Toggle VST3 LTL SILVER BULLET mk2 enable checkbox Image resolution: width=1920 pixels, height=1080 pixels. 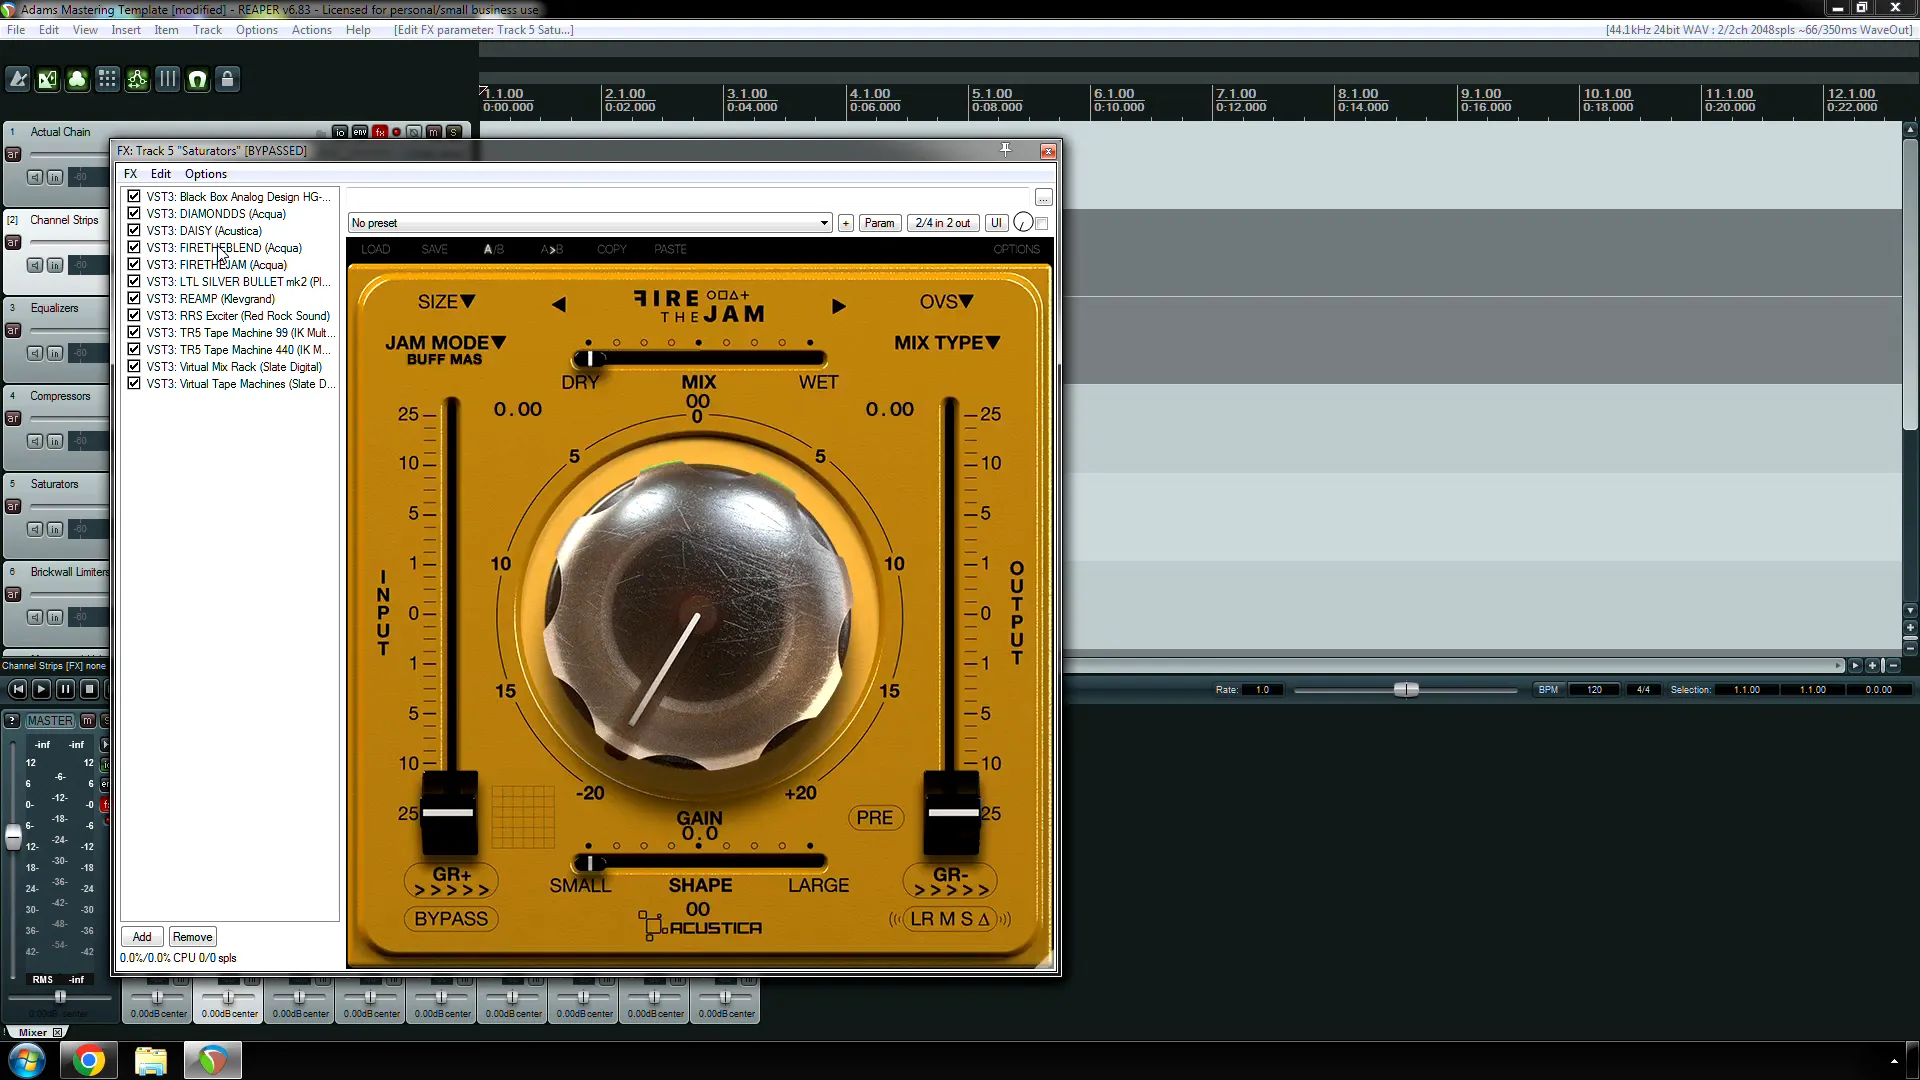[133, 281]
